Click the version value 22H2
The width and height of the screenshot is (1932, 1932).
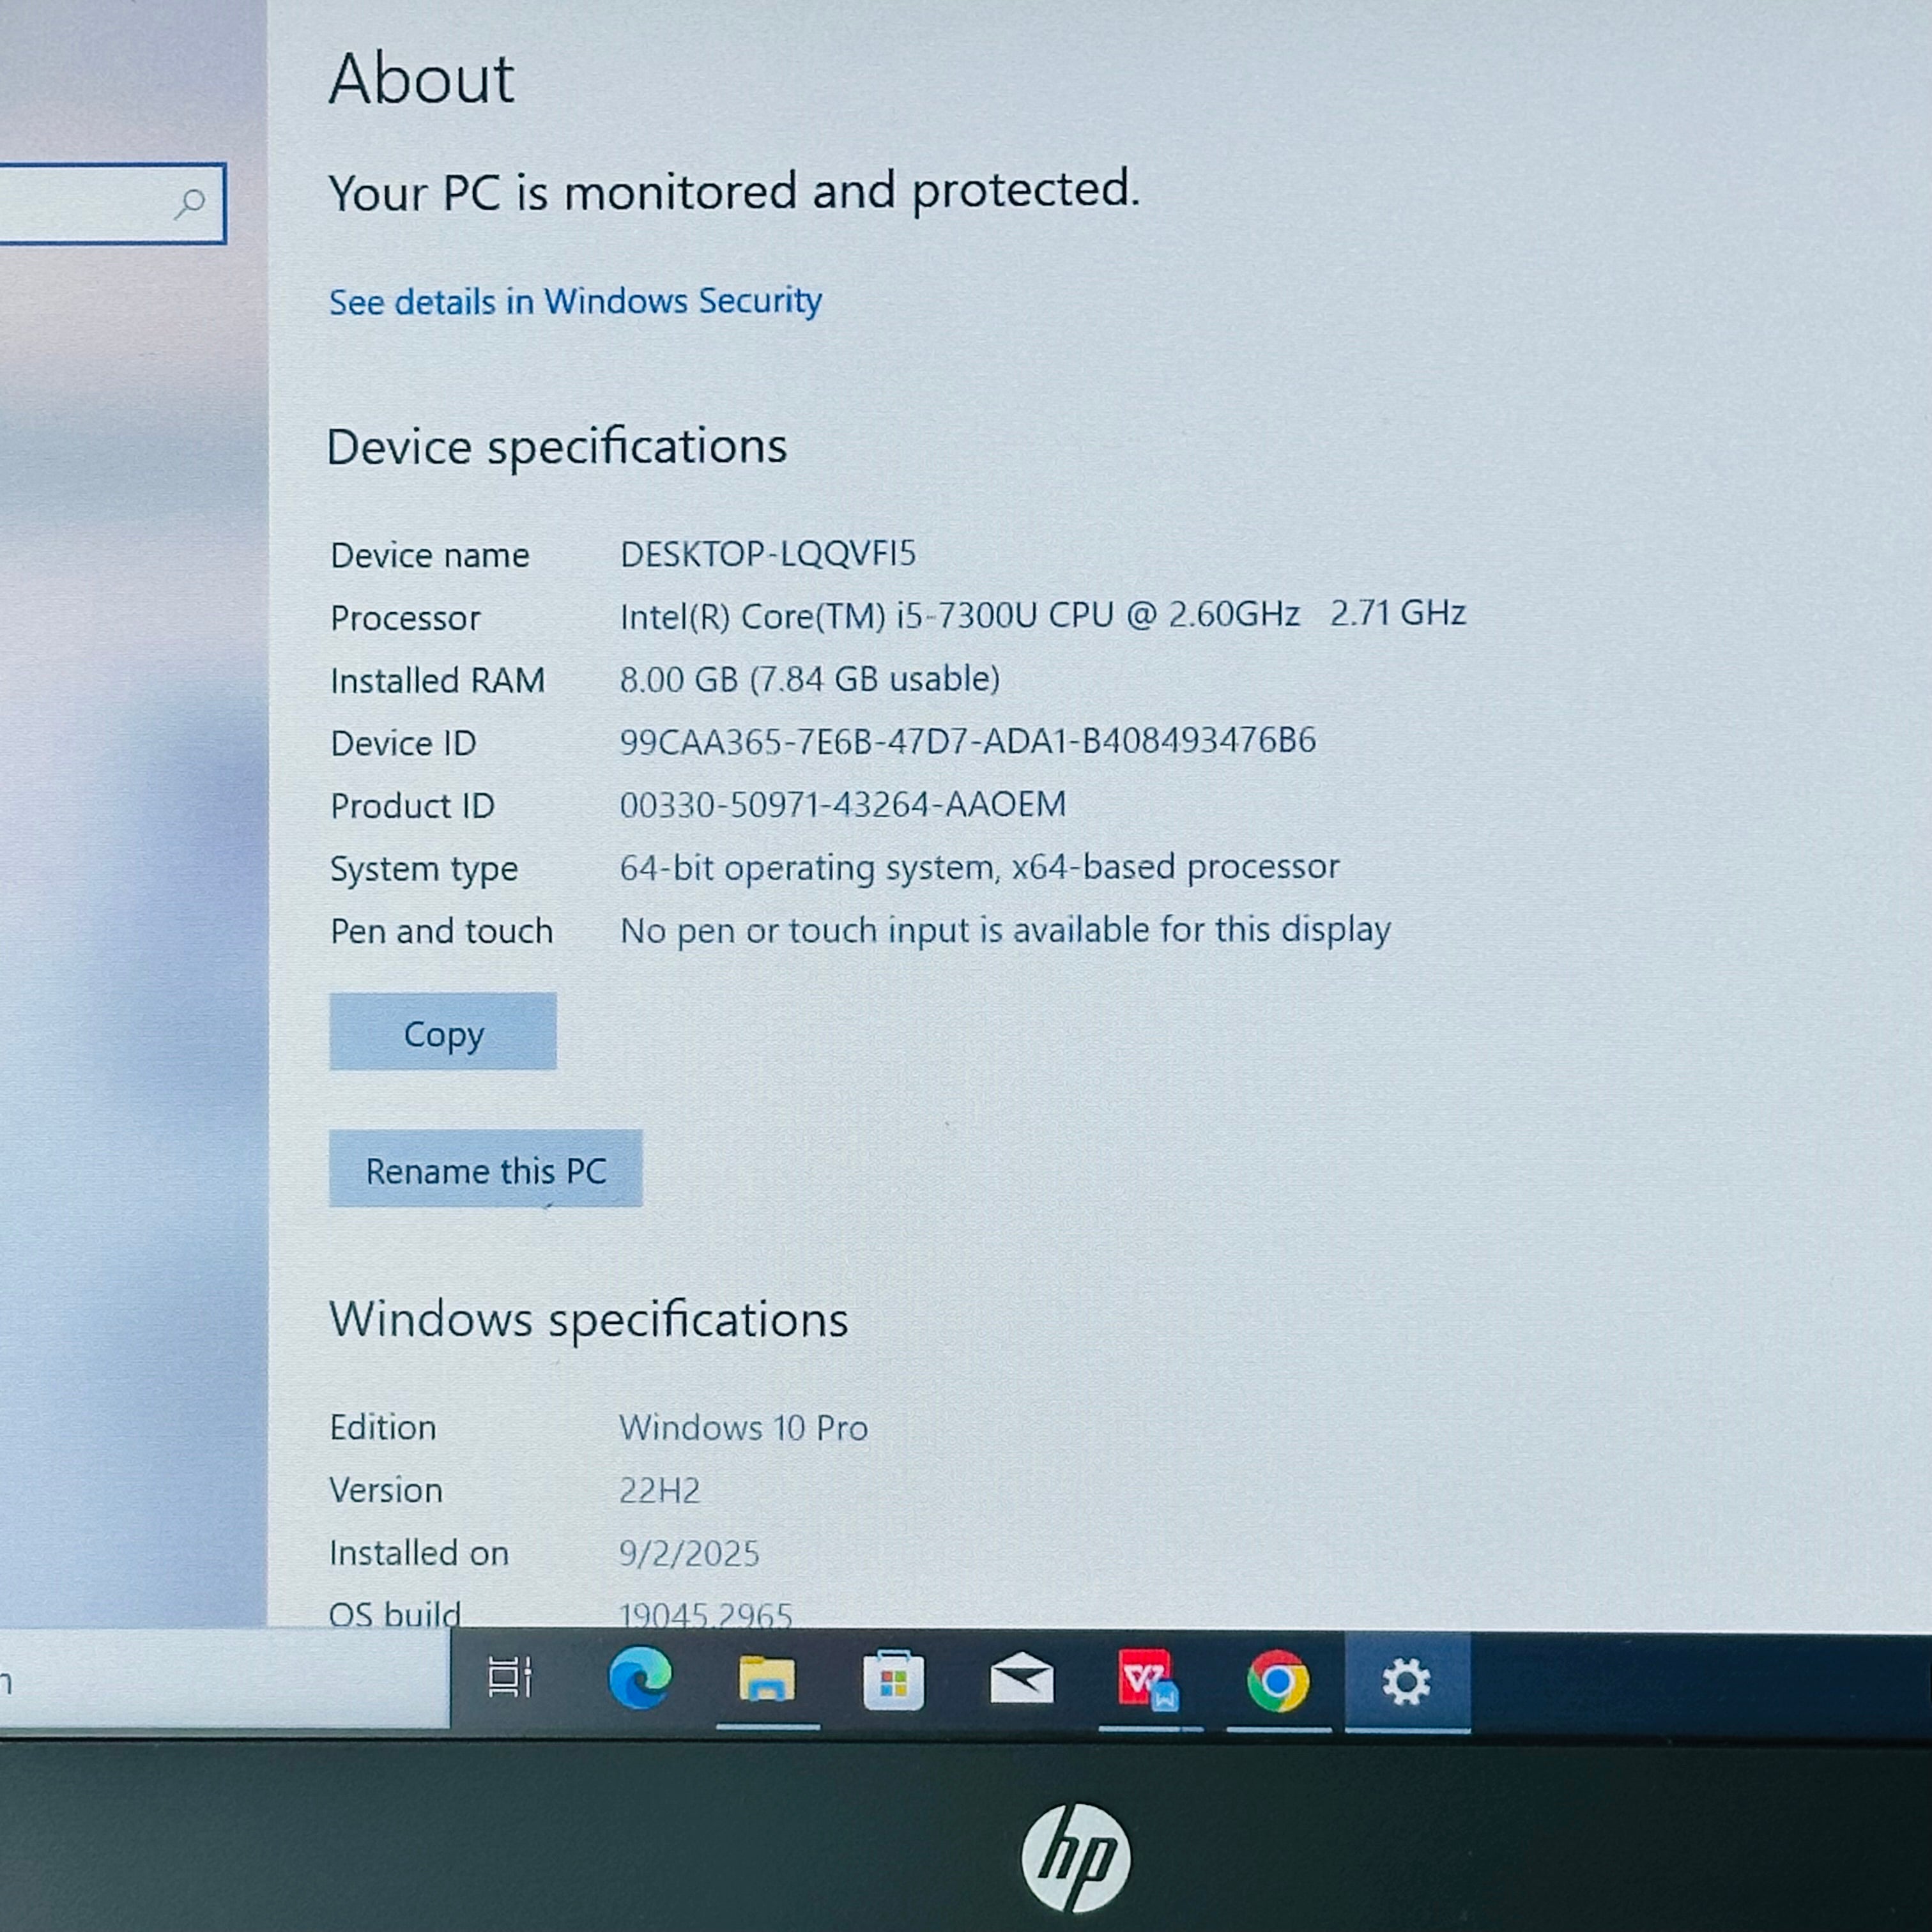coord(660,1490)
